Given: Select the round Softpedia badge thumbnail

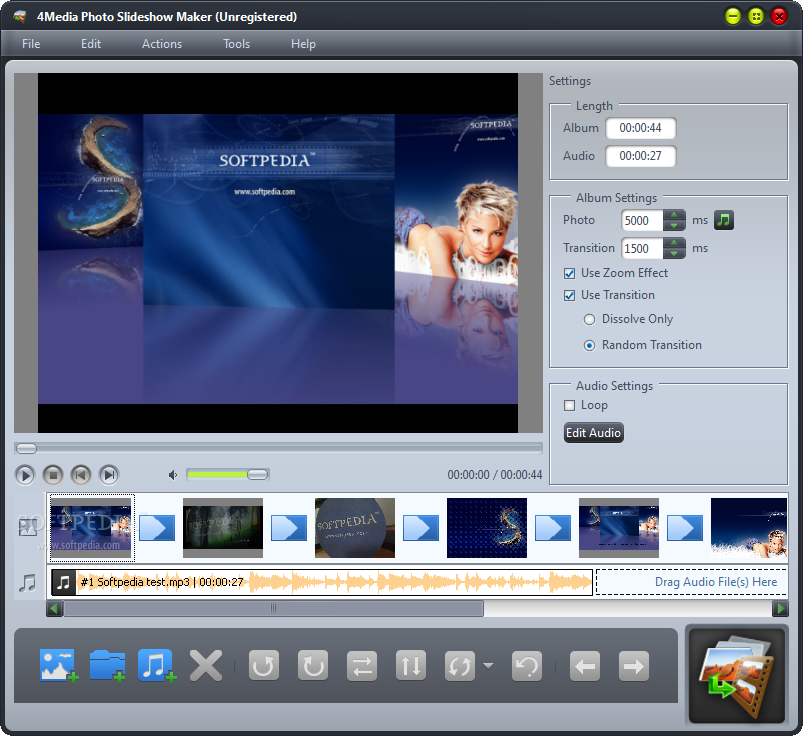Looking at the screenshot, I should coord(355,528).
